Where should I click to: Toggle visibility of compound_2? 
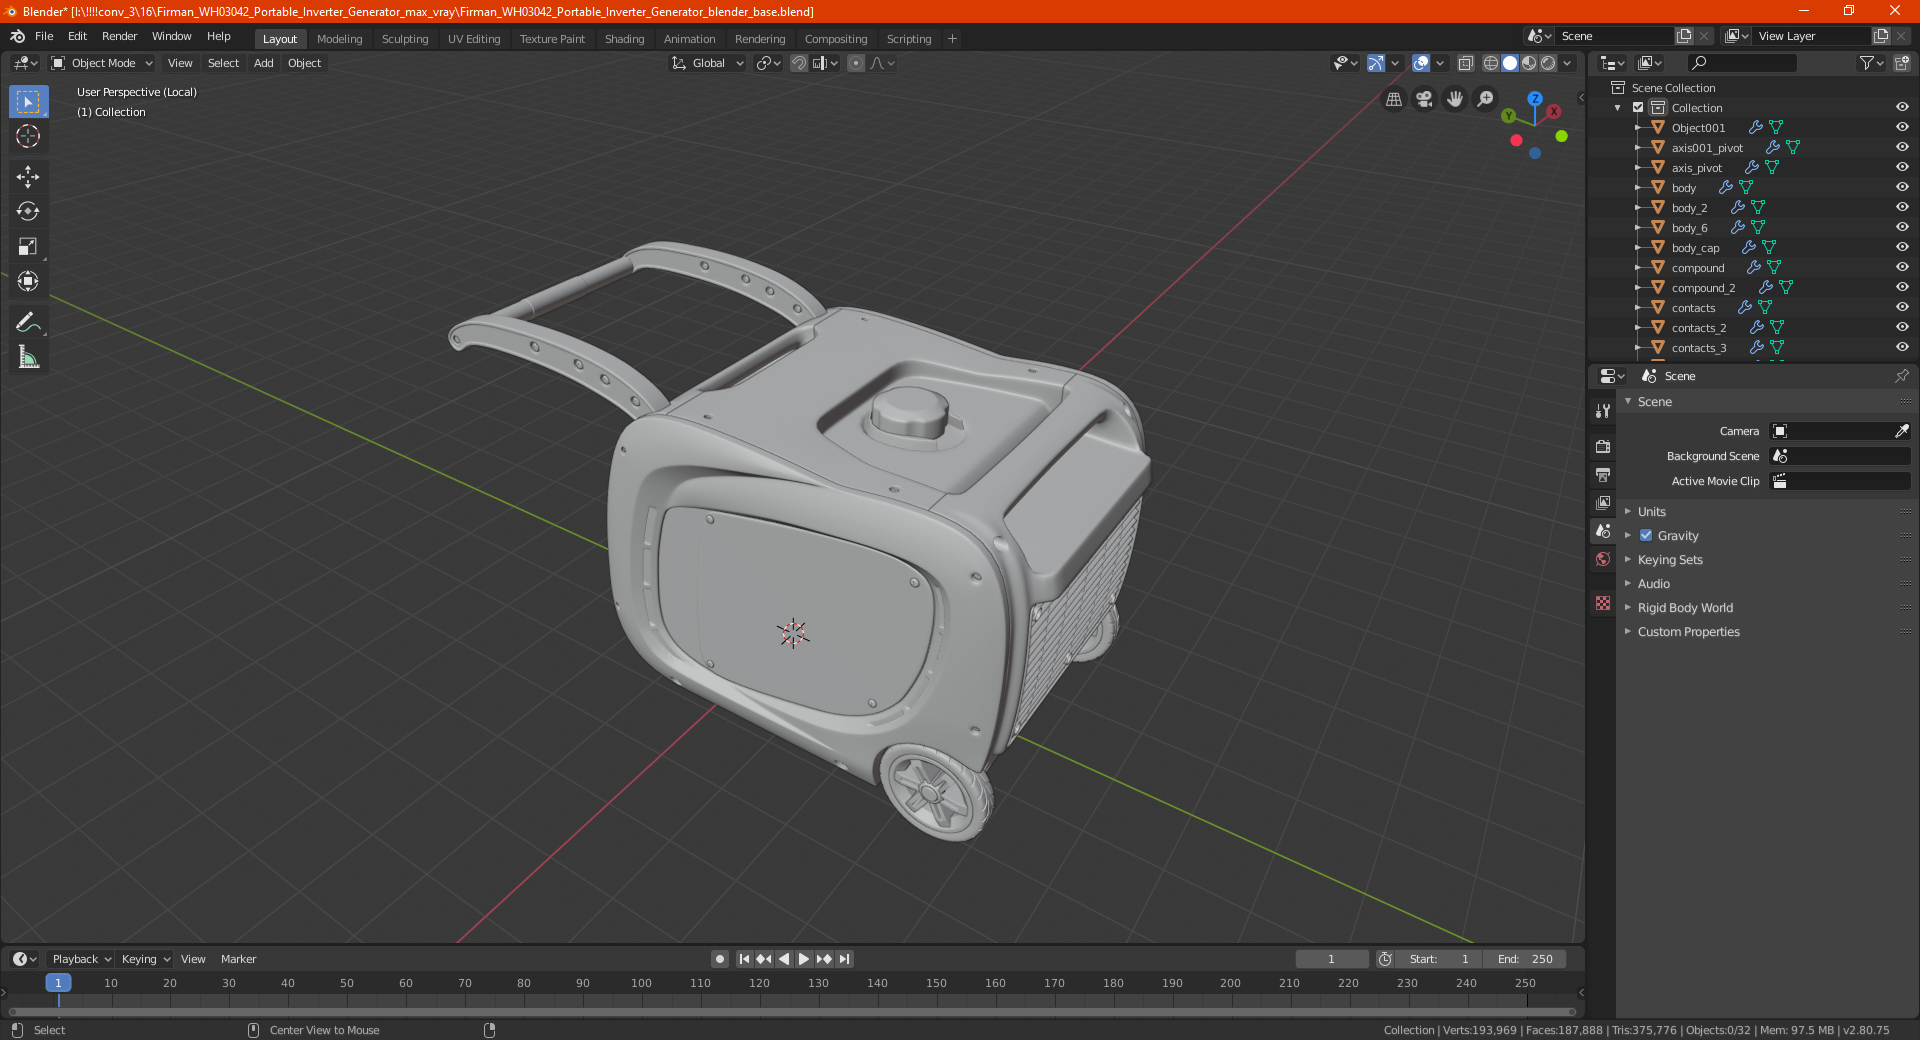1902,288
